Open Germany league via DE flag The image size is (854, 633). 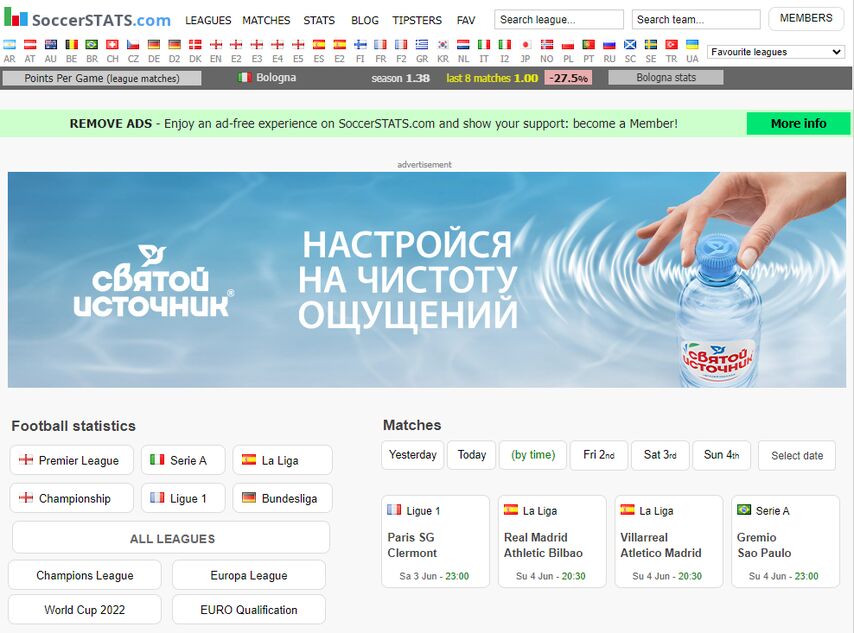pyautogui.click(x=154, y=45)
